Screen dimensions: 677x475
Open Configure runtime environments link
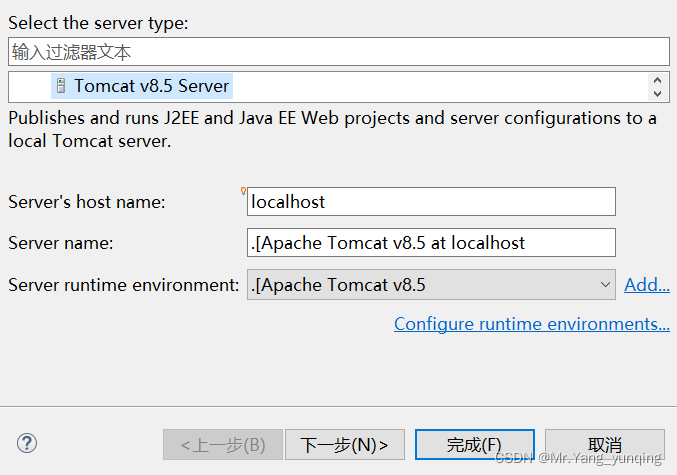click(532, 324)
